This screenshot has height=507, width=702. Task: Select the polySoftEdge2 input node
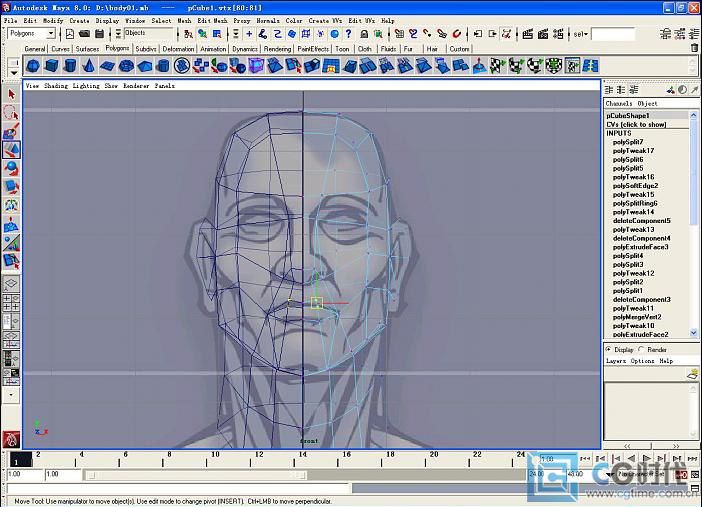[x=636, y=186]
